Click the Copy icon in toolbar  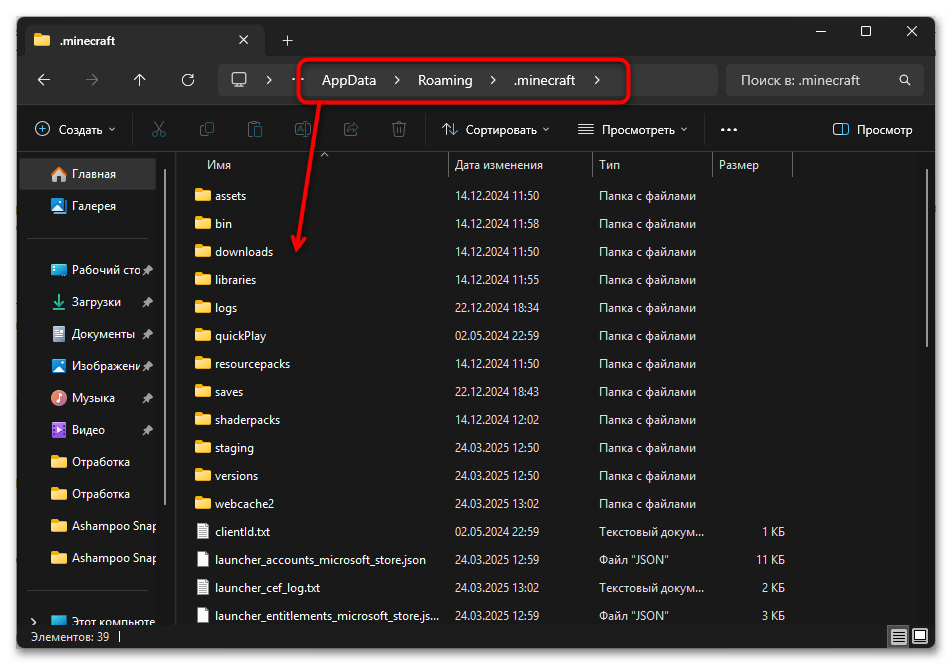point(207,129)
